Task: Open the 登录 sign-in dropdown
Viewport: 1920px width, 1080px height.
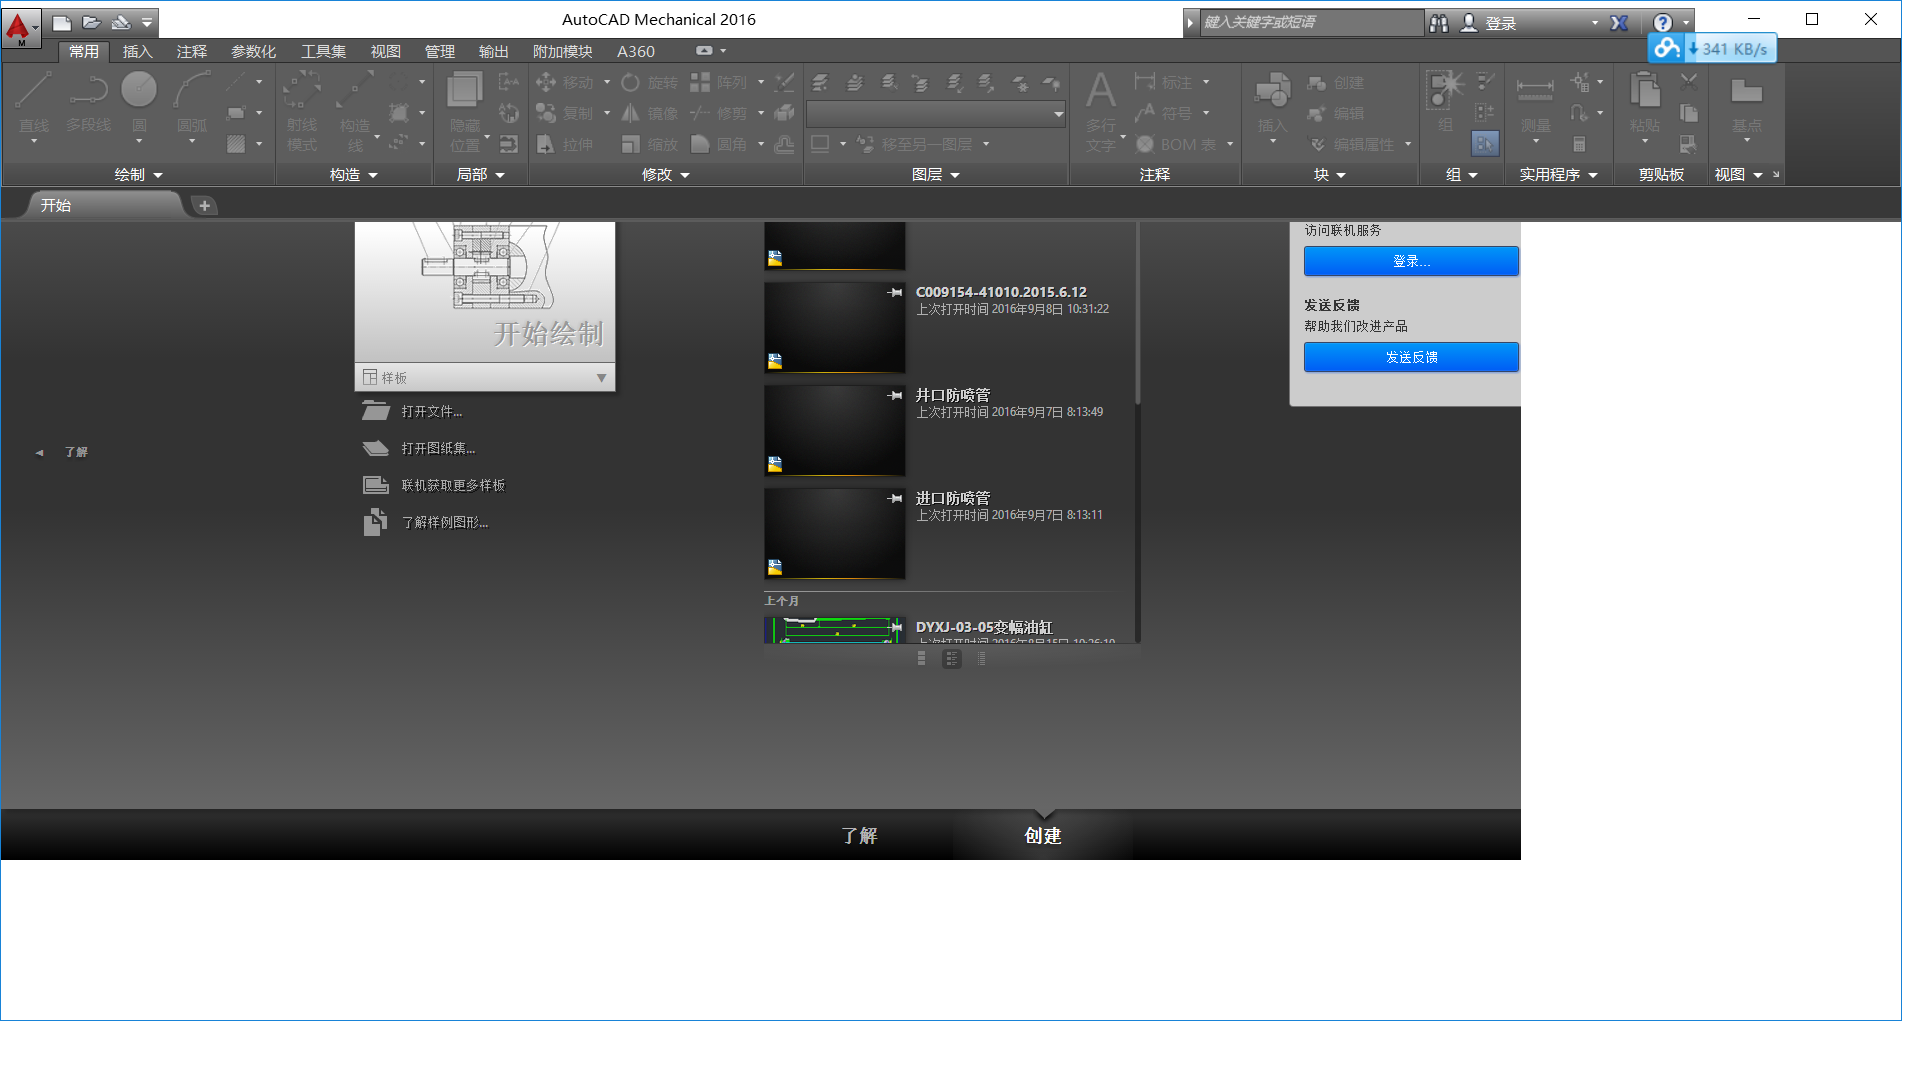Action: (1595, 23)
